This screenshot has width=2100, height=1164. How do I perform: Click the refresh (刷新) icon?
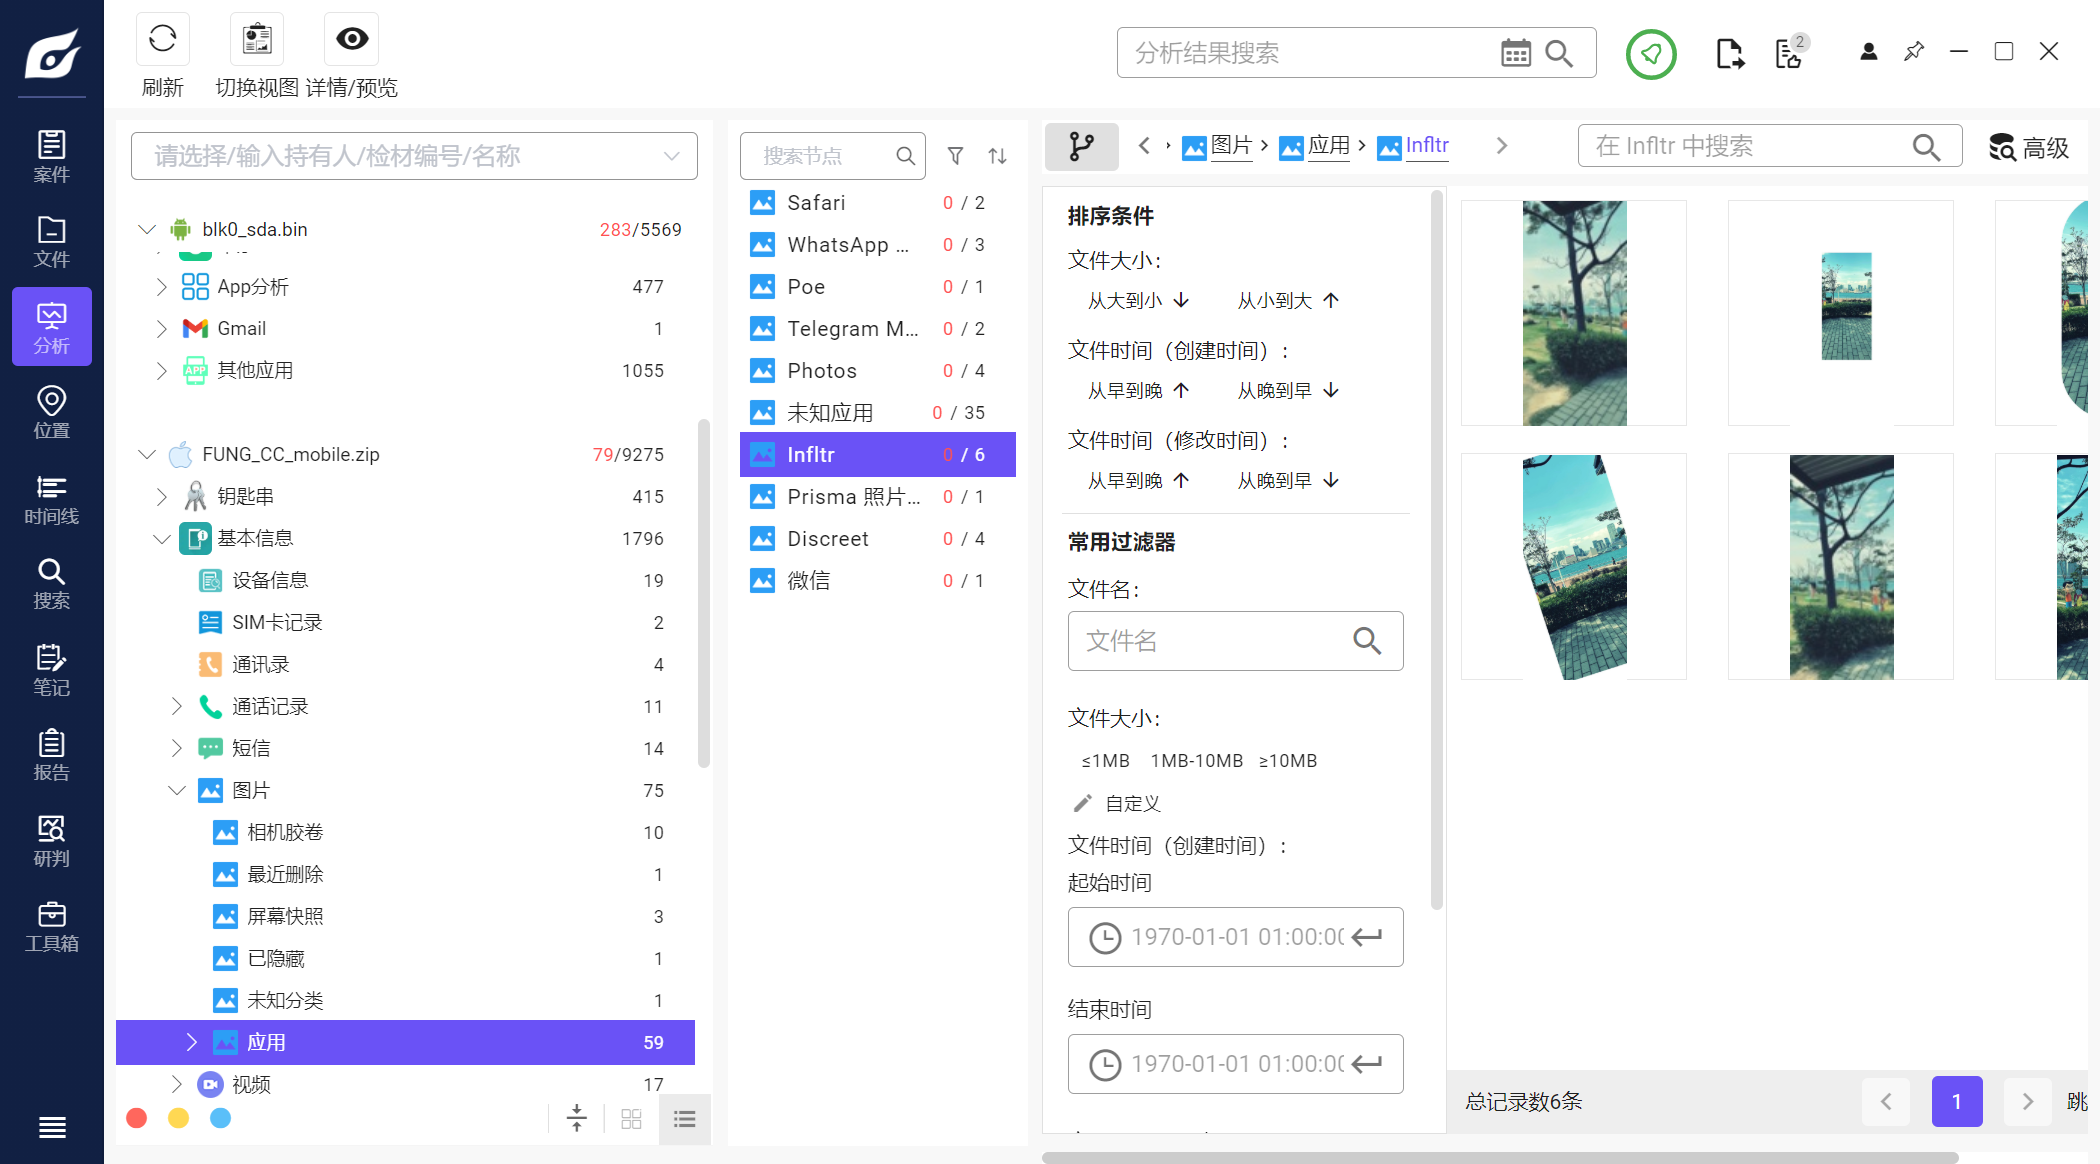pos(162,39)
